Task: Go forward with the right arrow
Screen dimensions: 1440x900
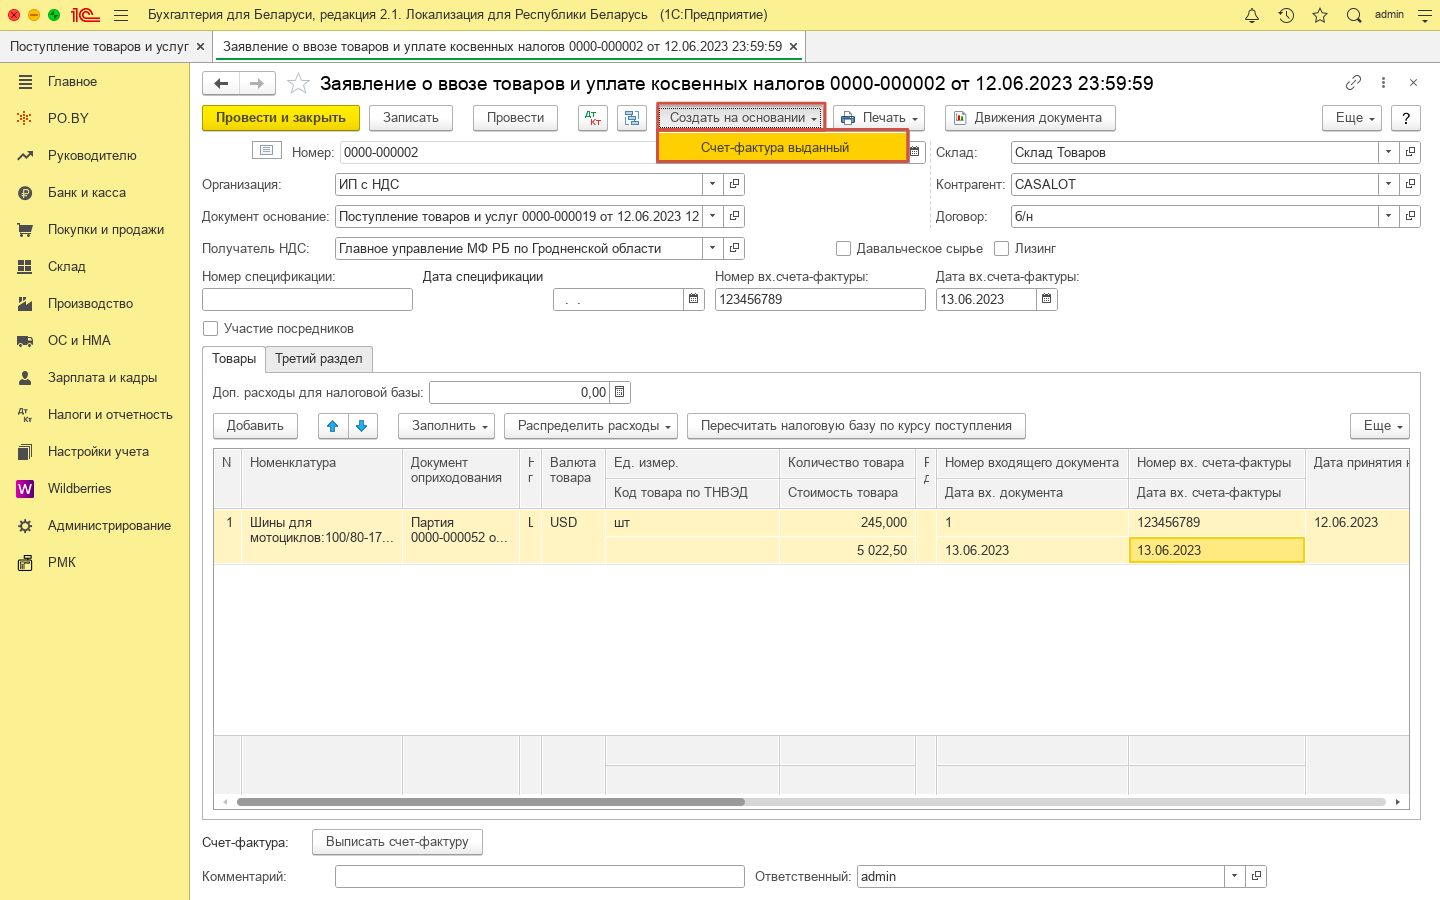Action: click(257, 84)
